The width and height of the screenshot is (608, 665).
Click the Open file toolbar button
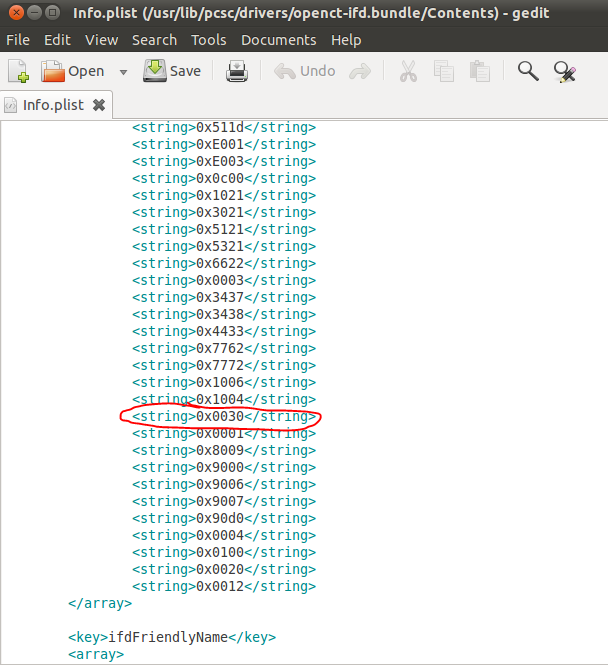click(73, 71)
